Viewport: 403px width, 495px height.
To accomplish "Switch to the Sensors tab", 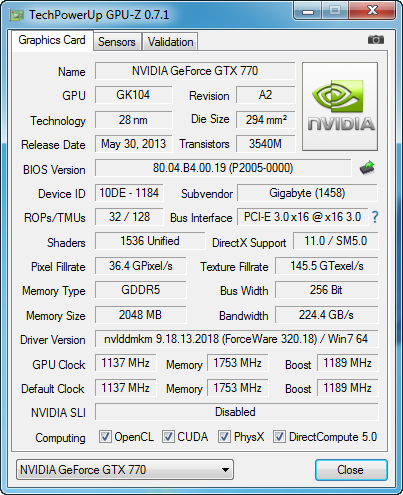I will 117,42.
